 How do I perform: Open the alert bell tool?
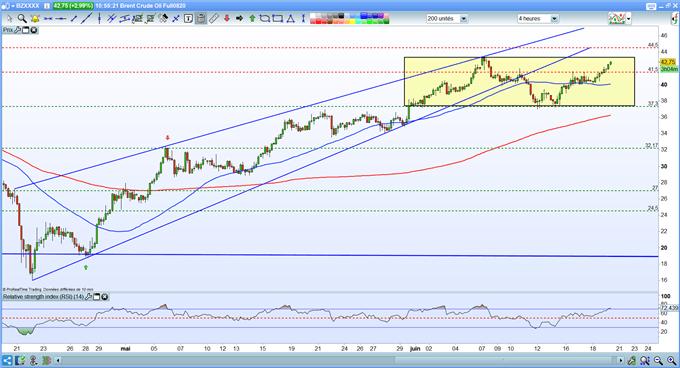click(35, 19)
